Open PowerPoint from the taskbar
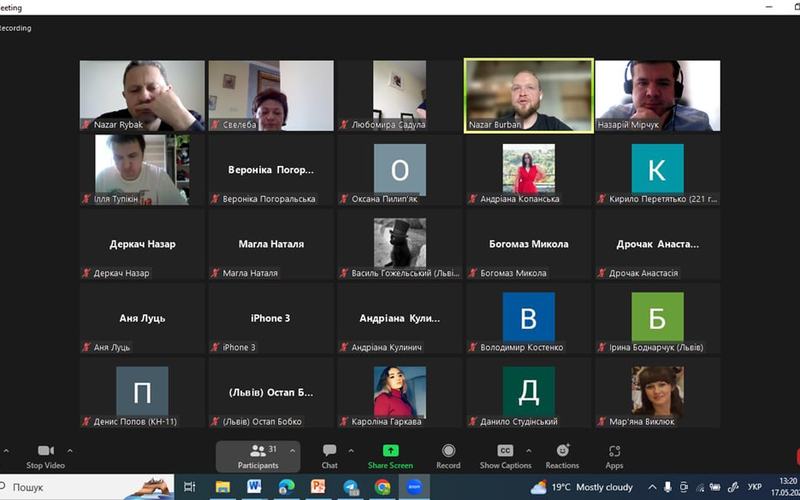Image resolution: width=800 pixels, height=500 pixels. (x=318, y=487)
